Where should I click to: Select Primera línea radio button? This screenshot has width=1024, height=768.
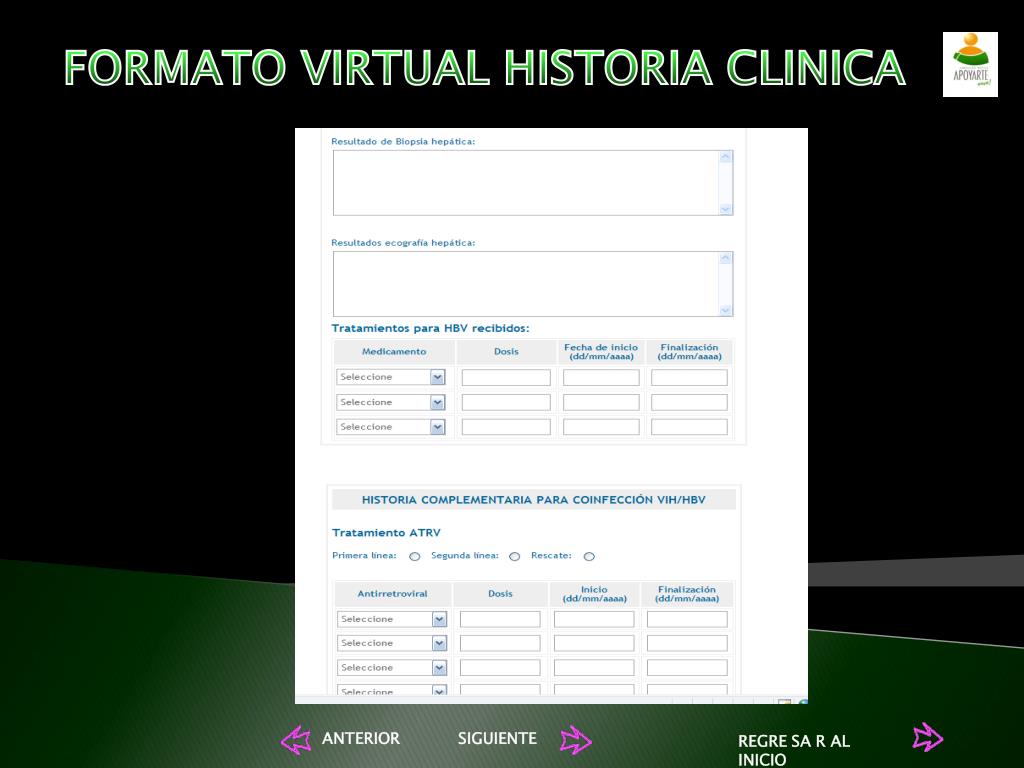[x=415, y=556]
